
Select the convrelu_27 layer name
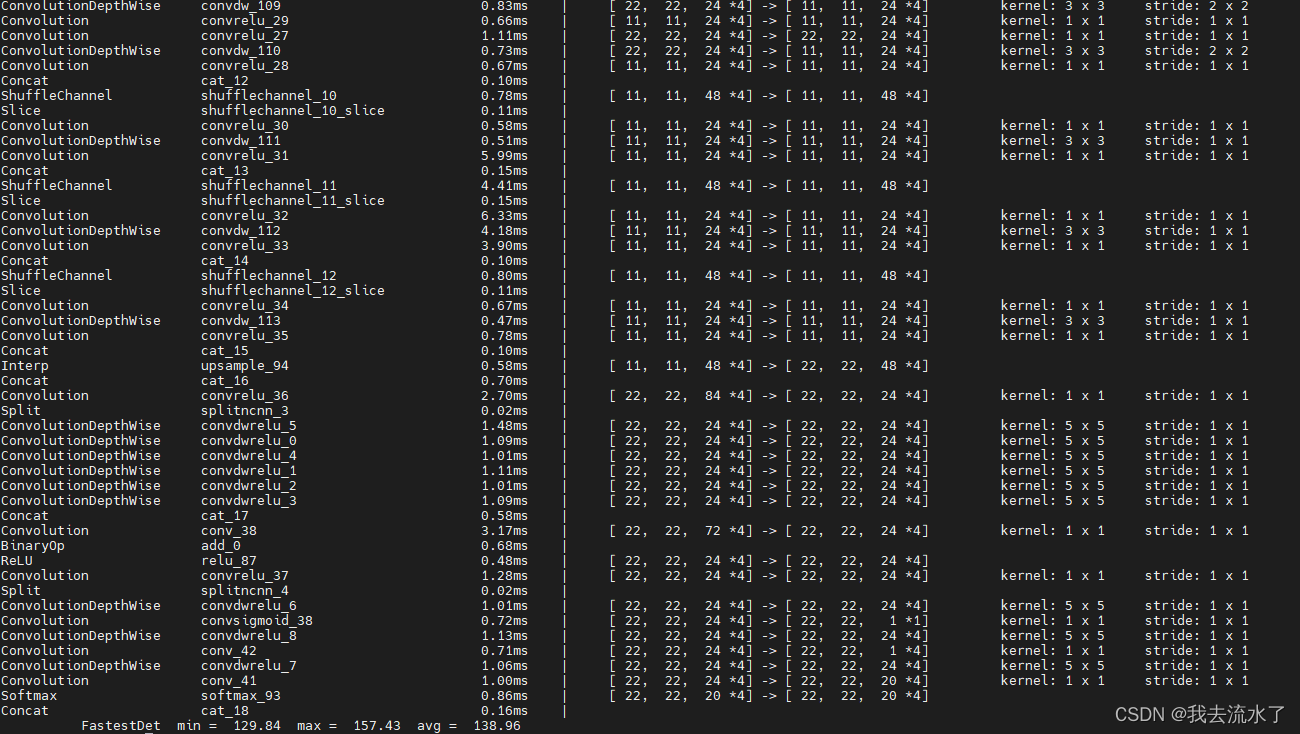pos(245,36)
